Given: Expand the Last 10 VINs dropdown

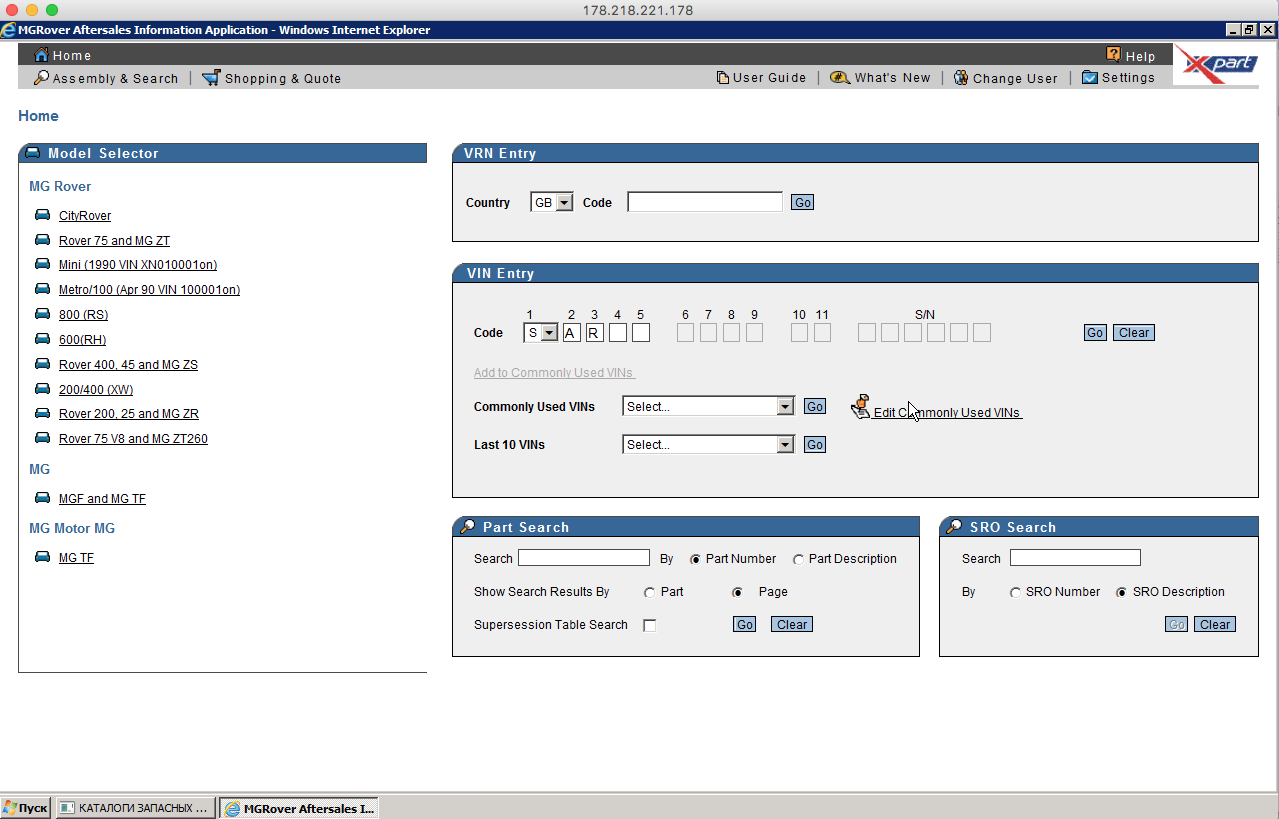Looking at the screenshot, I should (785, 445).
